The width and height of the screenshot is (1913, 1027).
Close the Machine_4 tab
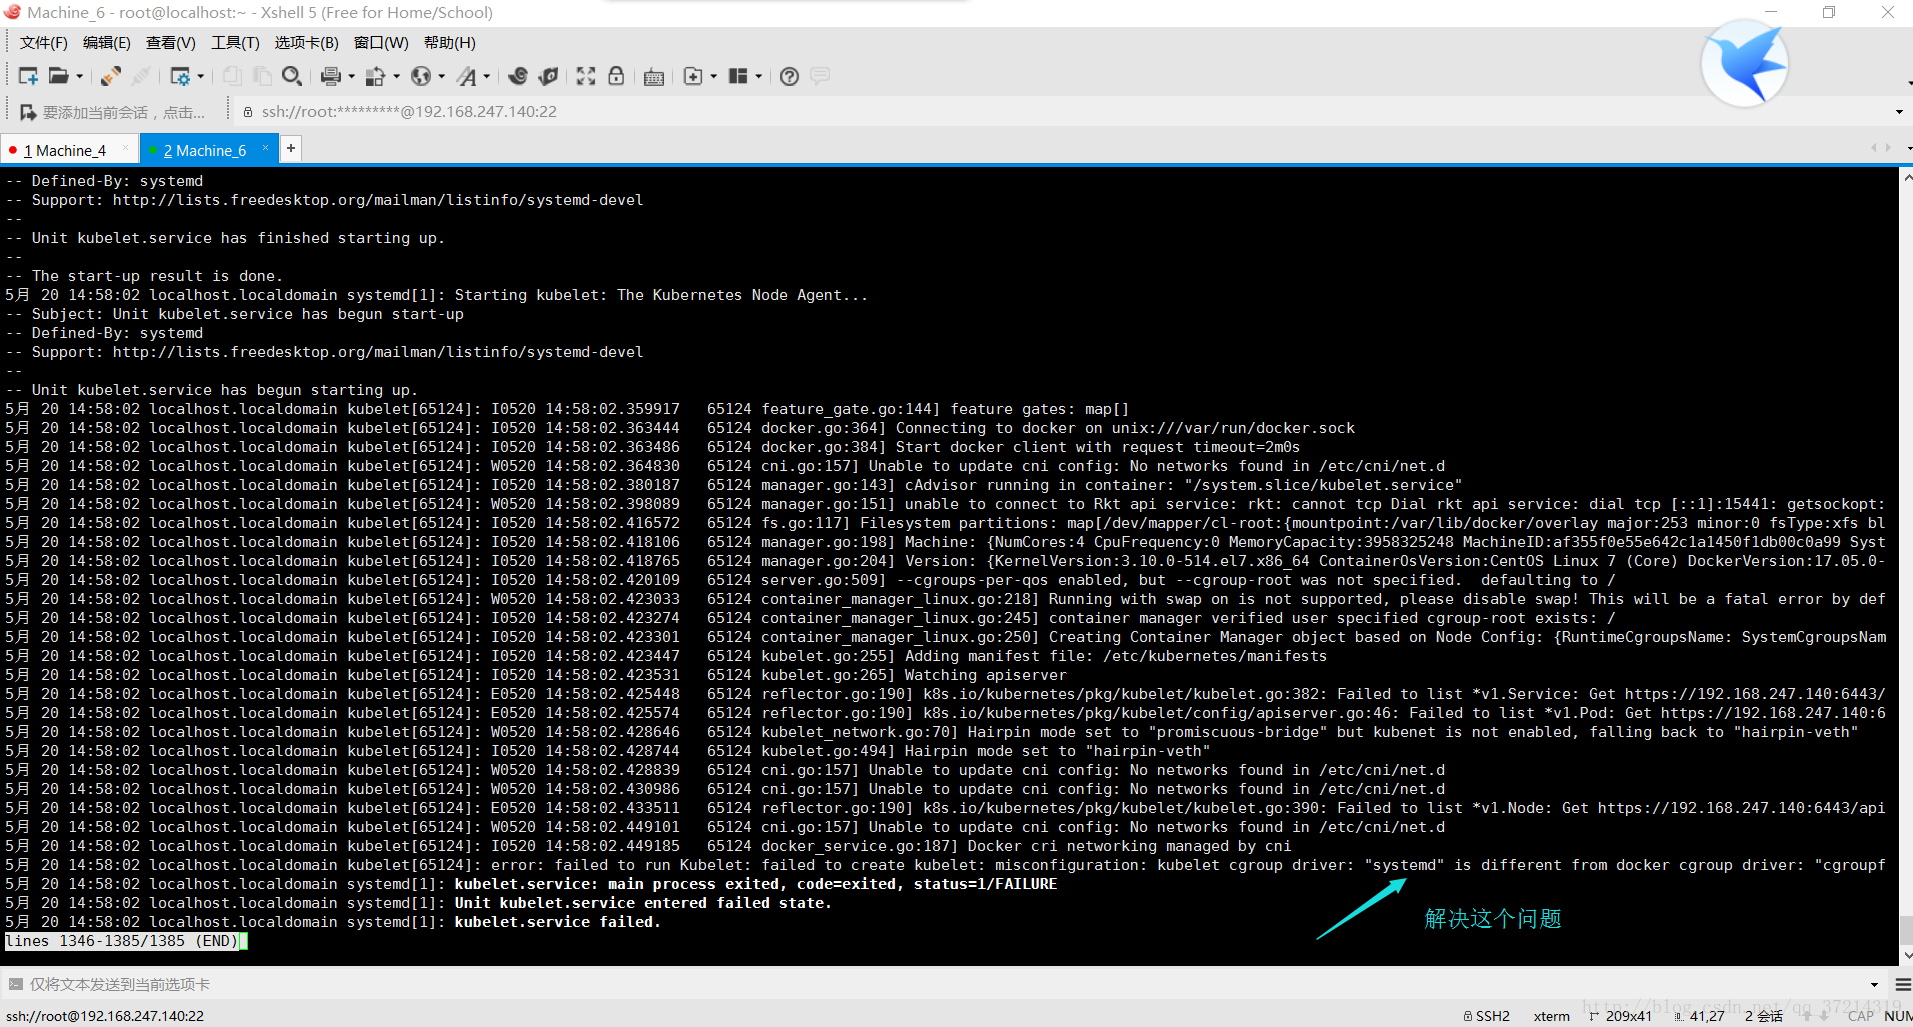click(125, 149)
